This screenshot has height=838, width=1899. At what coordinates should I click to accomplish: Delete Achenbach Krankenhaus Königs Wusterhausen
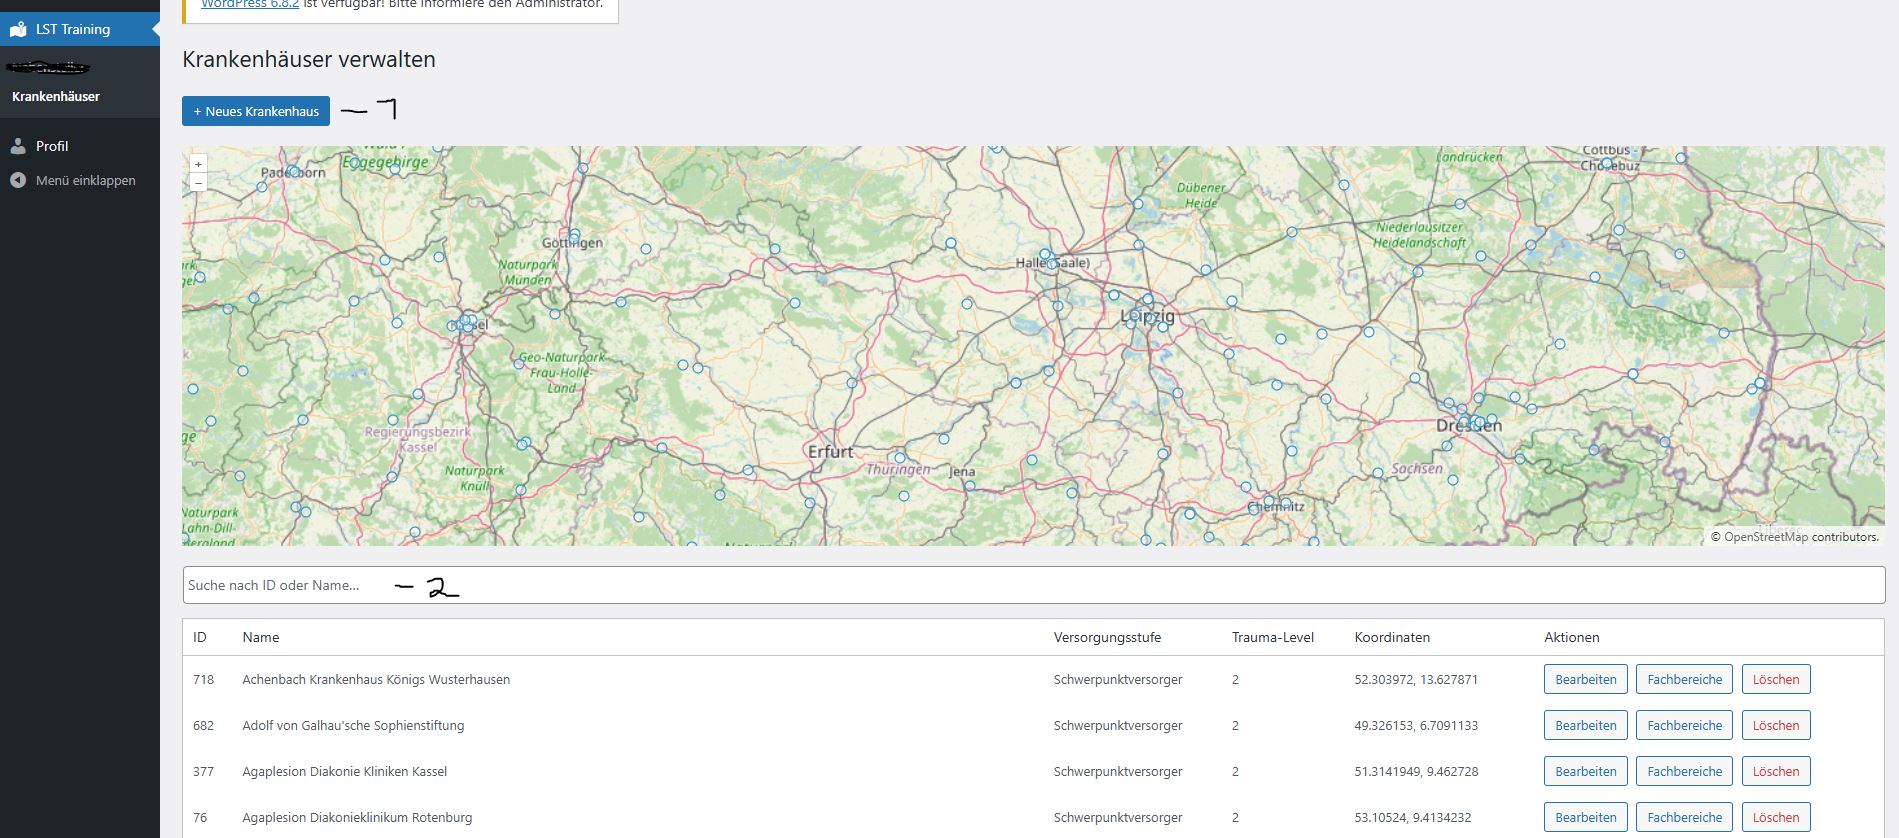(x=1776, y=679)
